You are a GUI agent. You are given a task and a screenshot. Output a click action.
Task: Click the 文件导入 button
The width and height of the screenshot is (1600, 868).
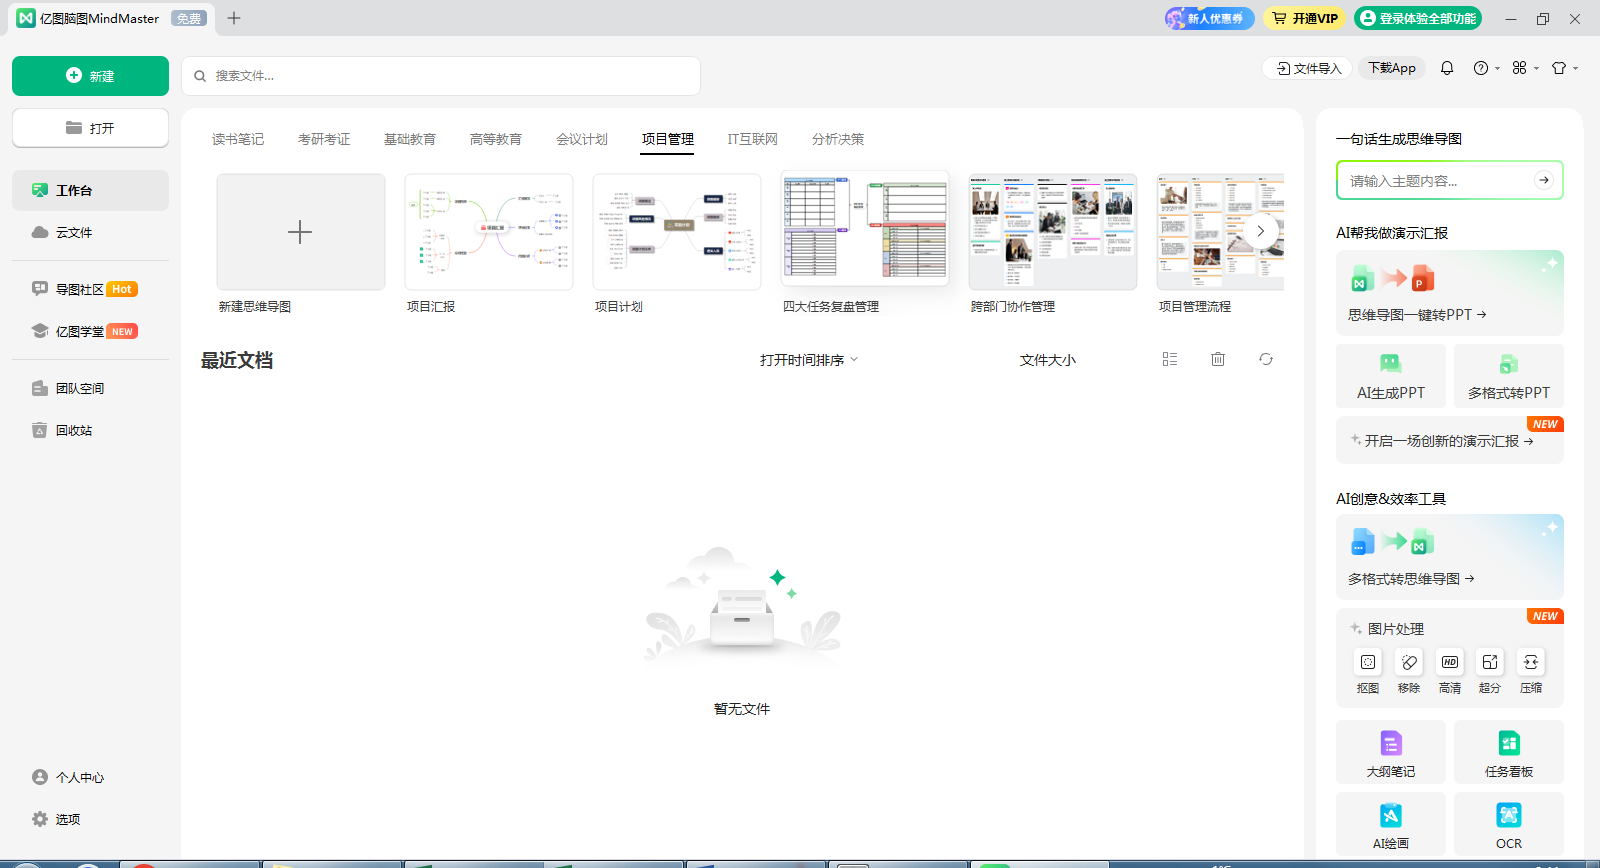[x=1308, y=68]
